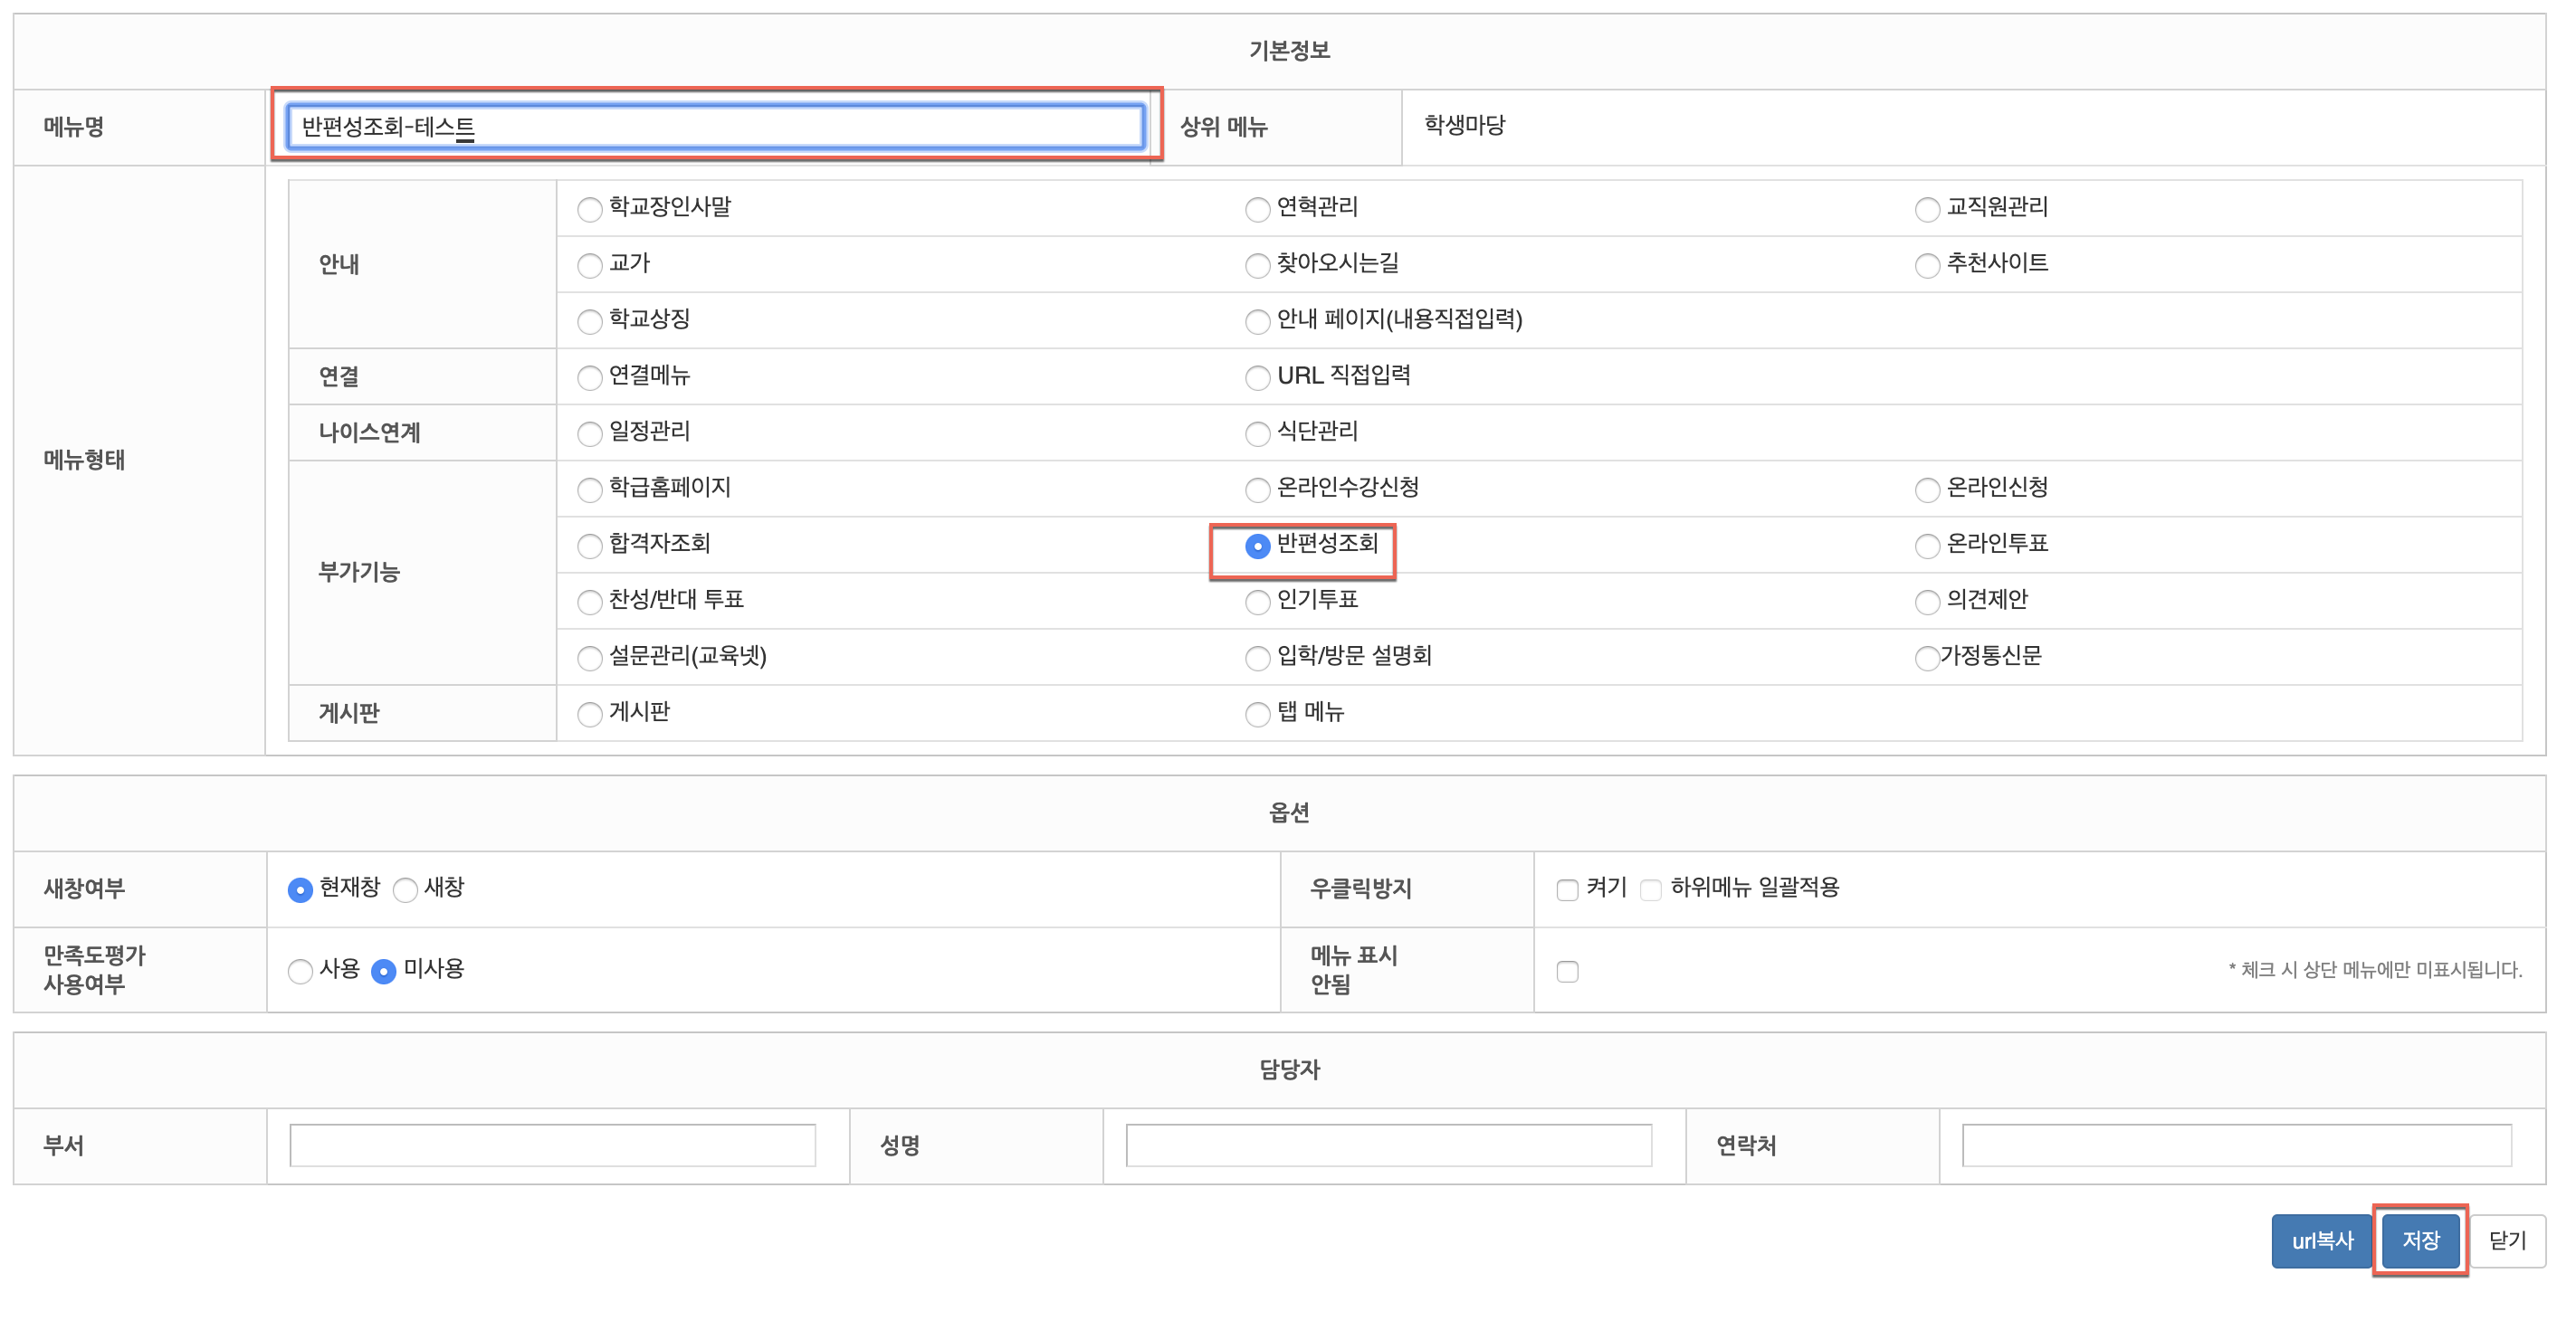Image resolution: width=2576 pixels, height=1321 pixels.
Task: Select 온라인수강신청 menu type
Action: click(1257, 490)
